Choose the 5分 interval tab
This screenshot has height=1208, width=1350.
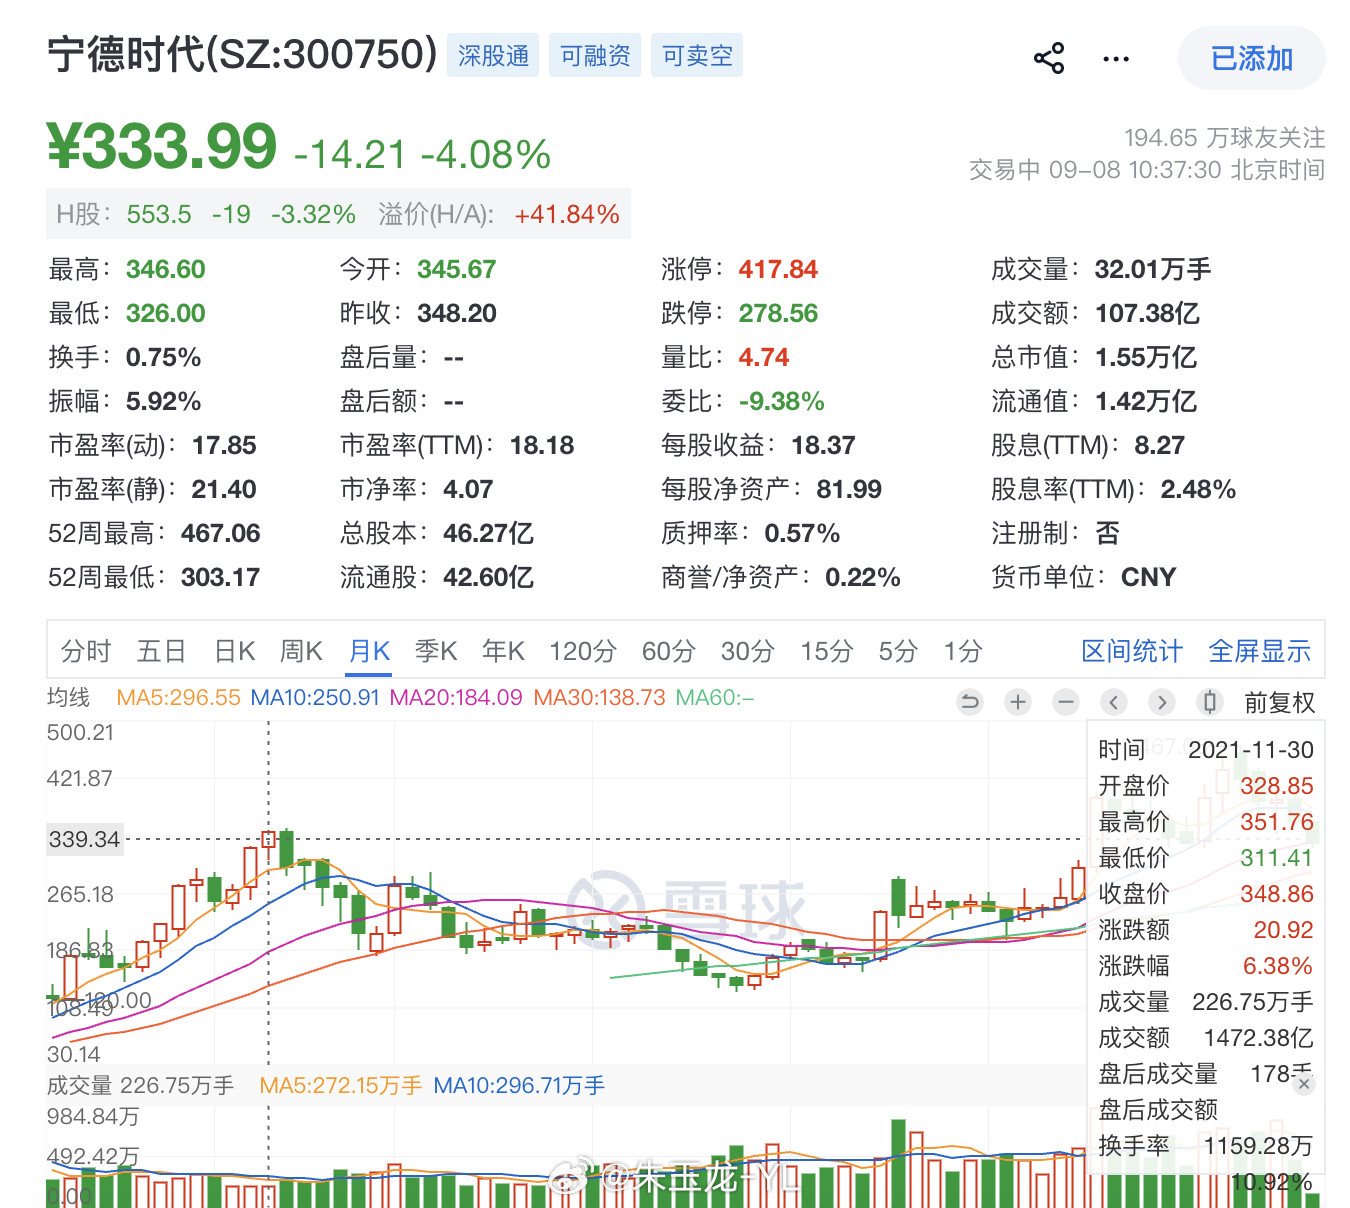[898, 651]
